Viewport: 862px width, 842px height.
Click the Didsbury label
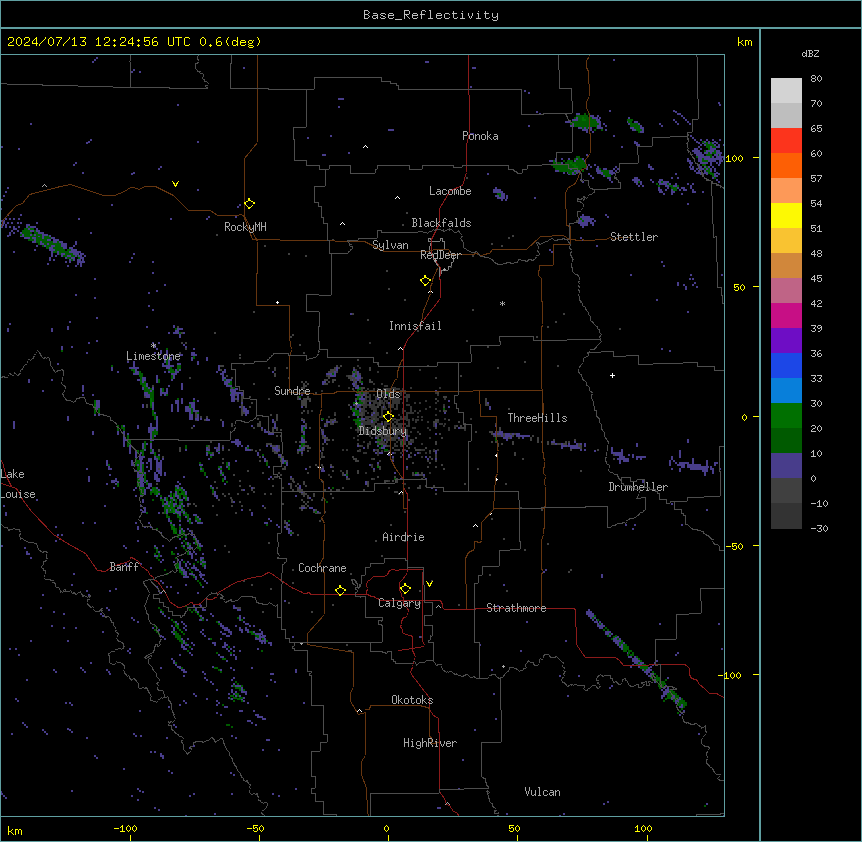(x=383, y=431)
